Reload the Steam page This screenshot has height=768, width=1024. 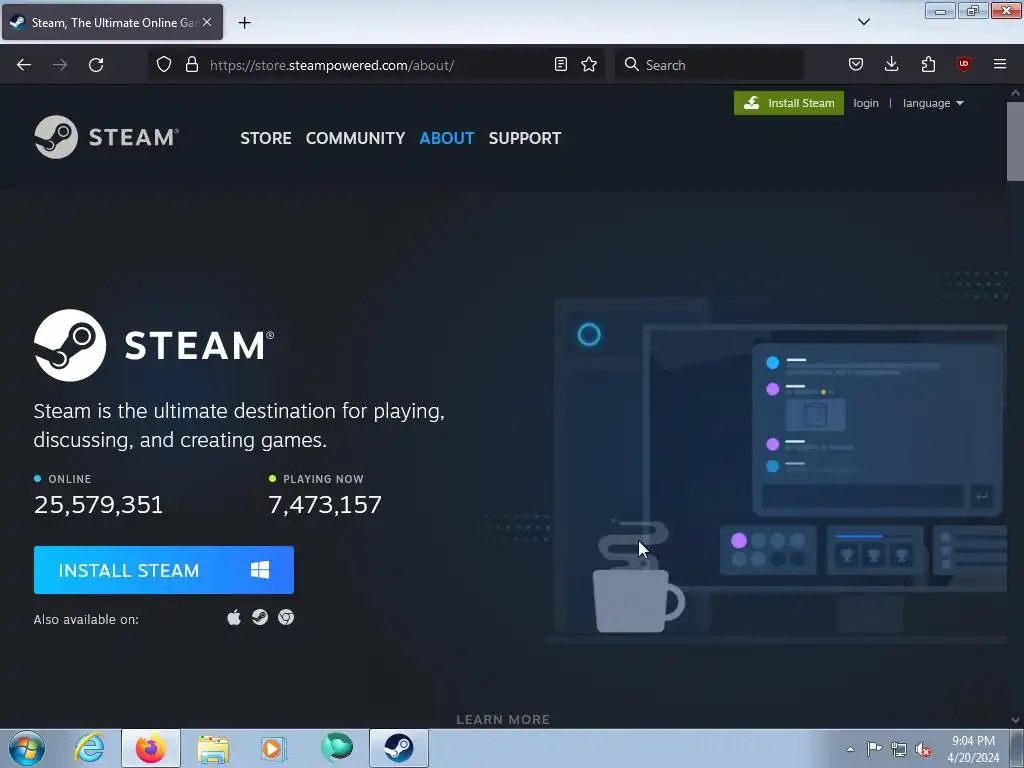[96, 65]
